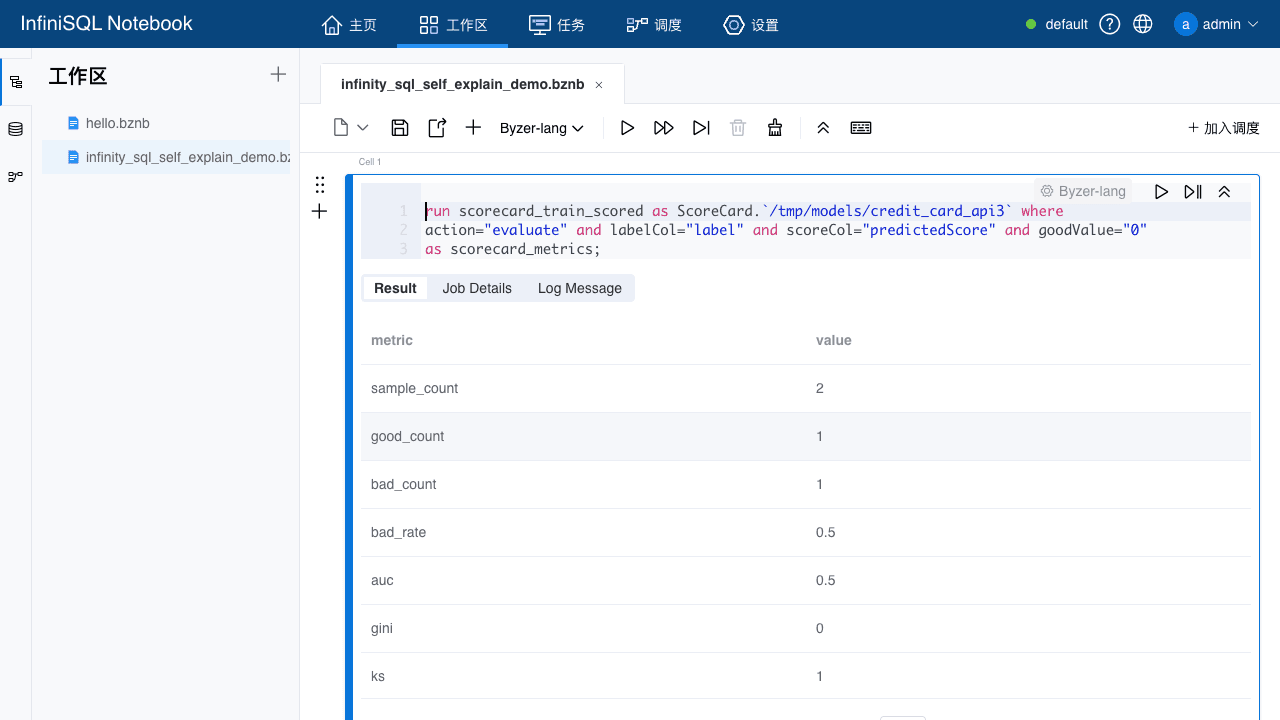Click the metric column header

pos(392,340)
